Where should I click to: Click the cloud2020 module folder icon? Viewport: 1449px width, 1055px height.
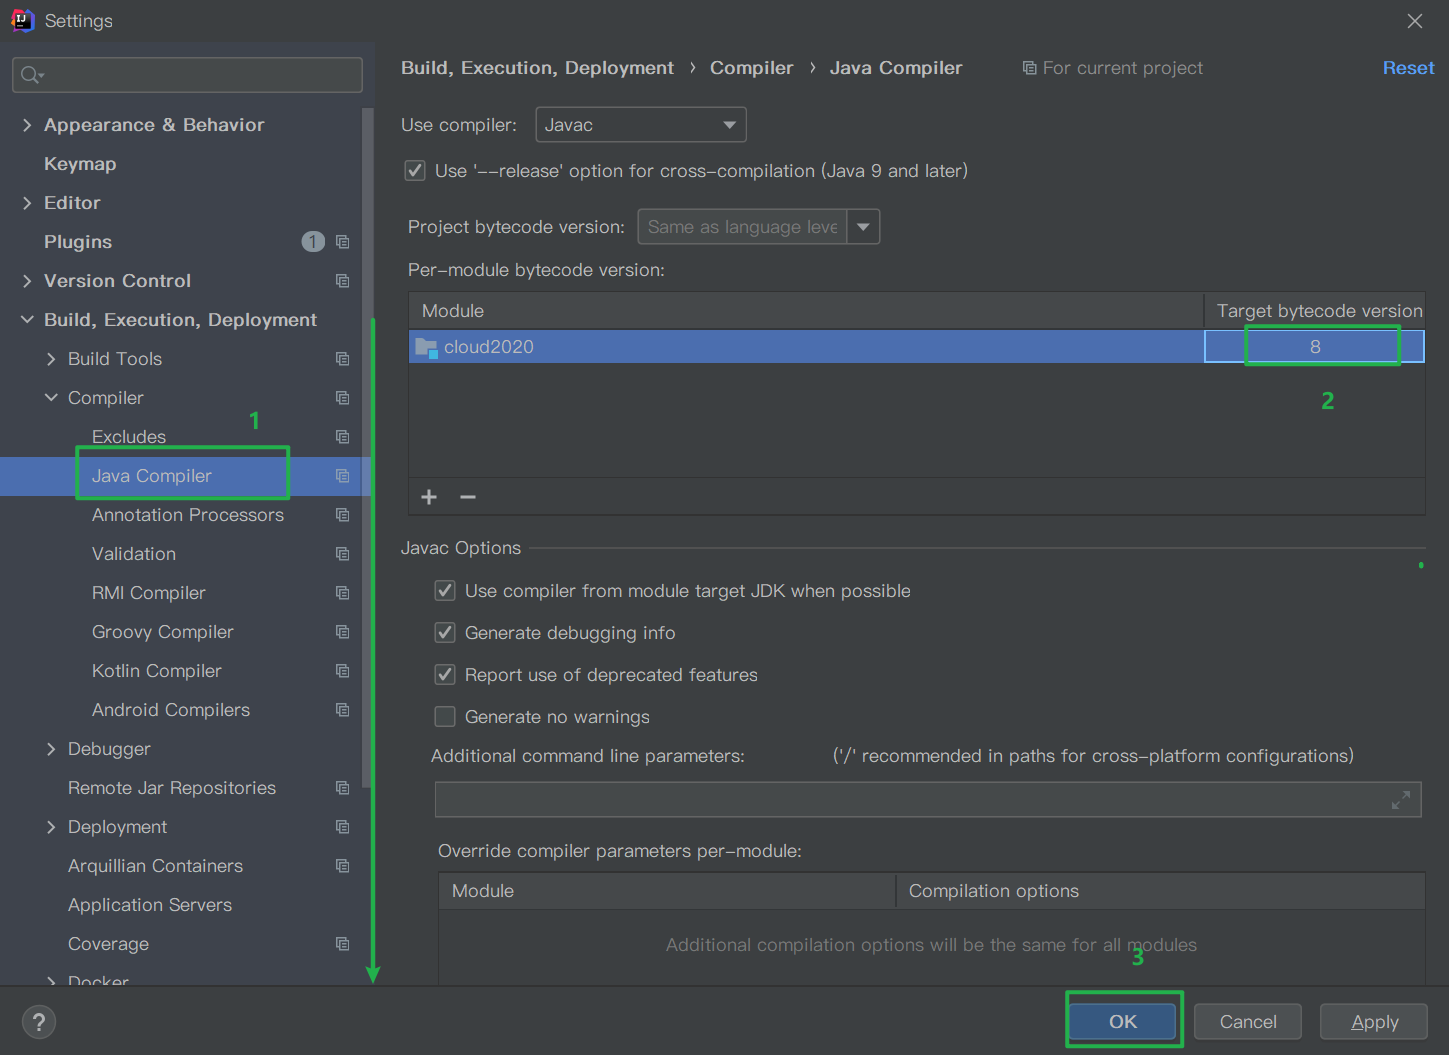coord(427,348)
